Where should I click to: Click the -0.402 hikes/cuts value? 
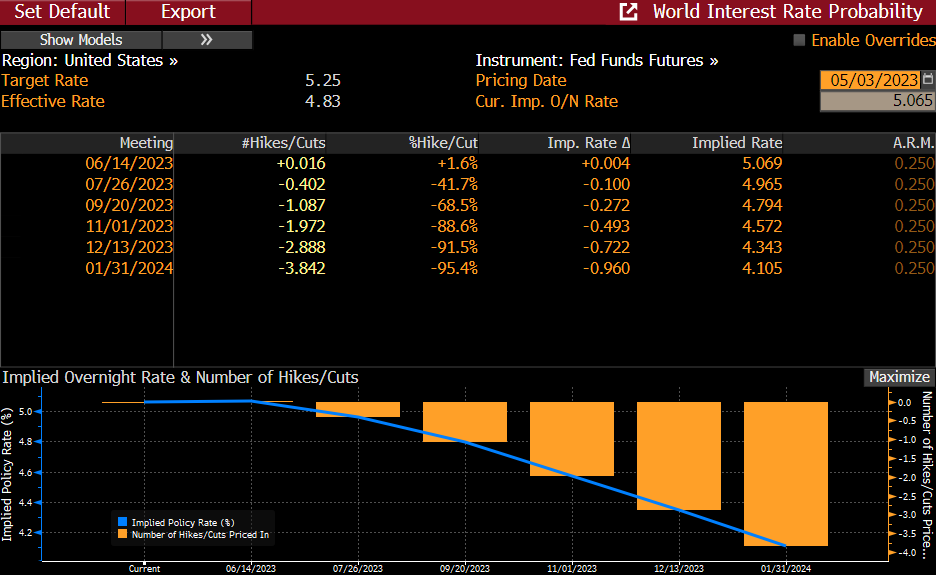(x=302, y=185)
